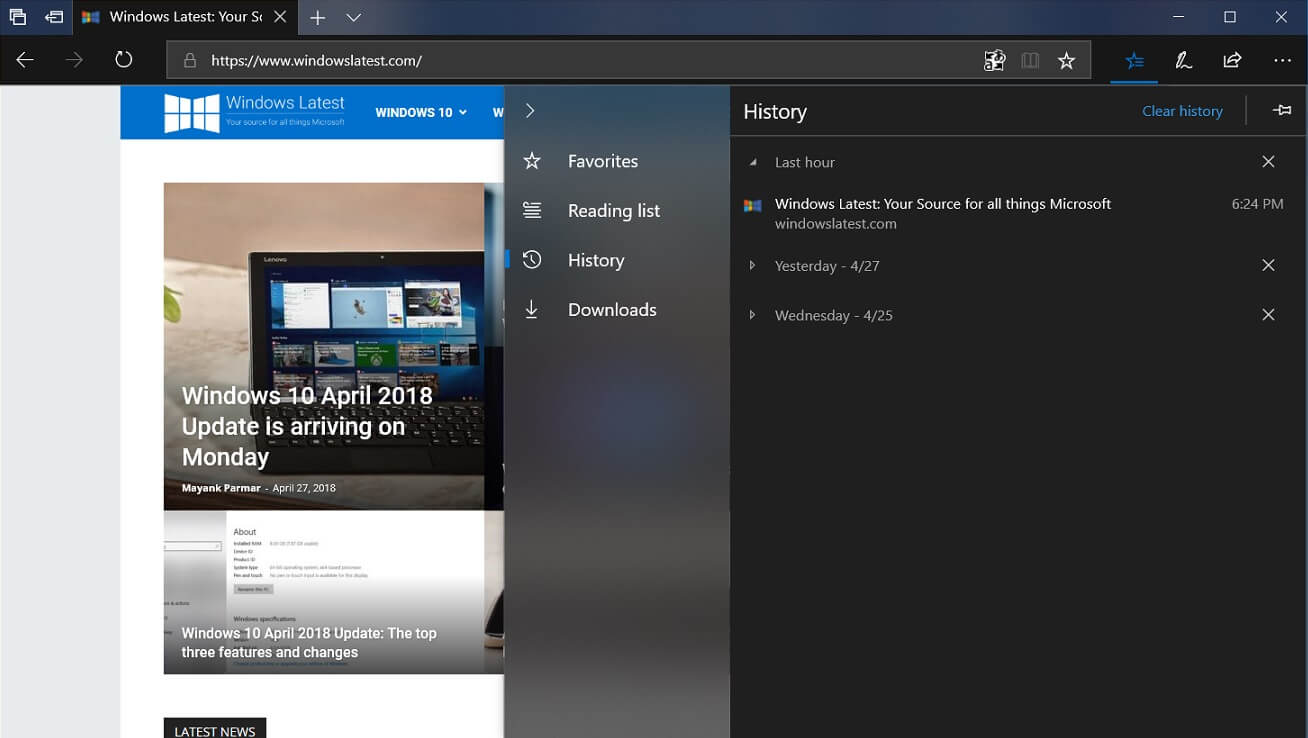Select the Windows Latest browser tab
This screenshot has width=1308, height=738.
(185, 17)
